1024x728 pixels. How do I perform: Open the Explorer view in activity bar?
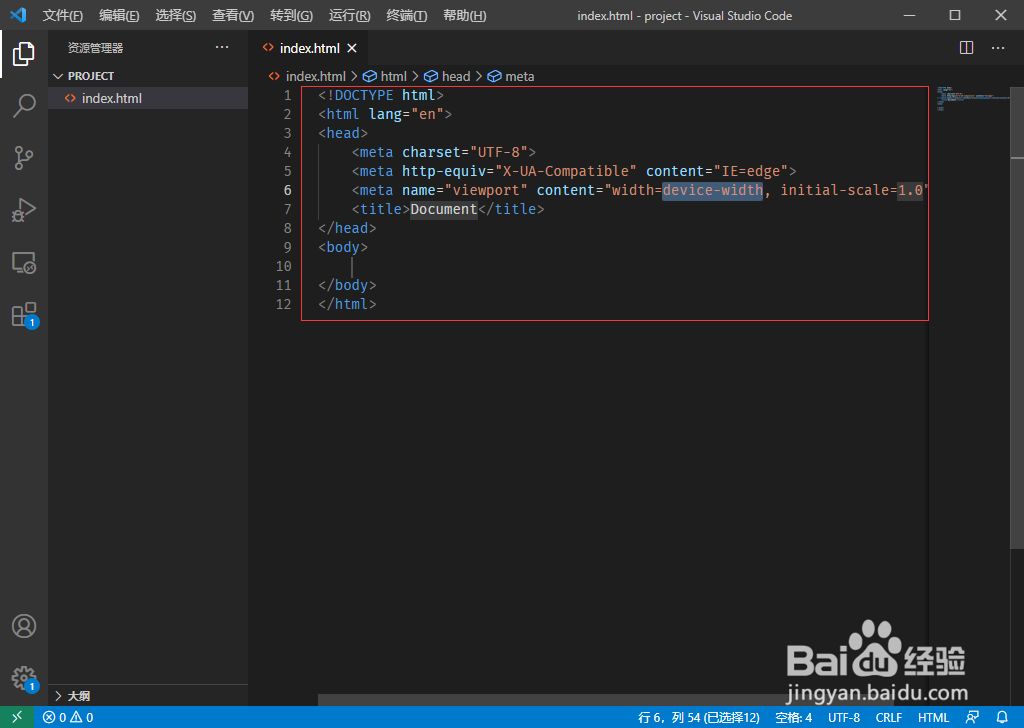click(24, 54)
